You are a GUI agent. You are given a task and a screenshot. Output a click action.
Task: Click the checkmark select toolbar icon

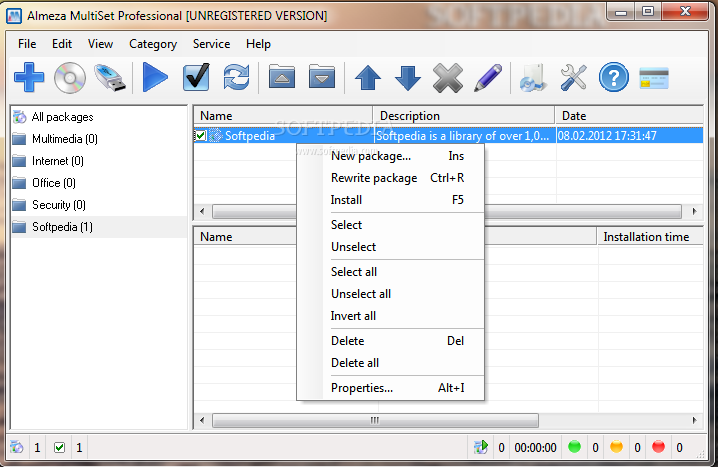196,77
